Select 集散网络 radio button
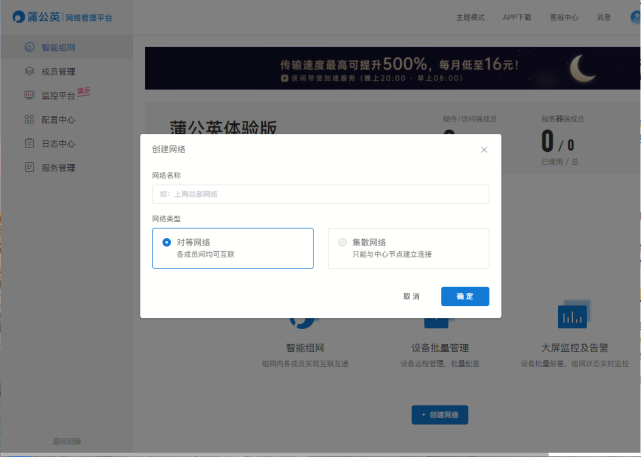 pos(342,242)
